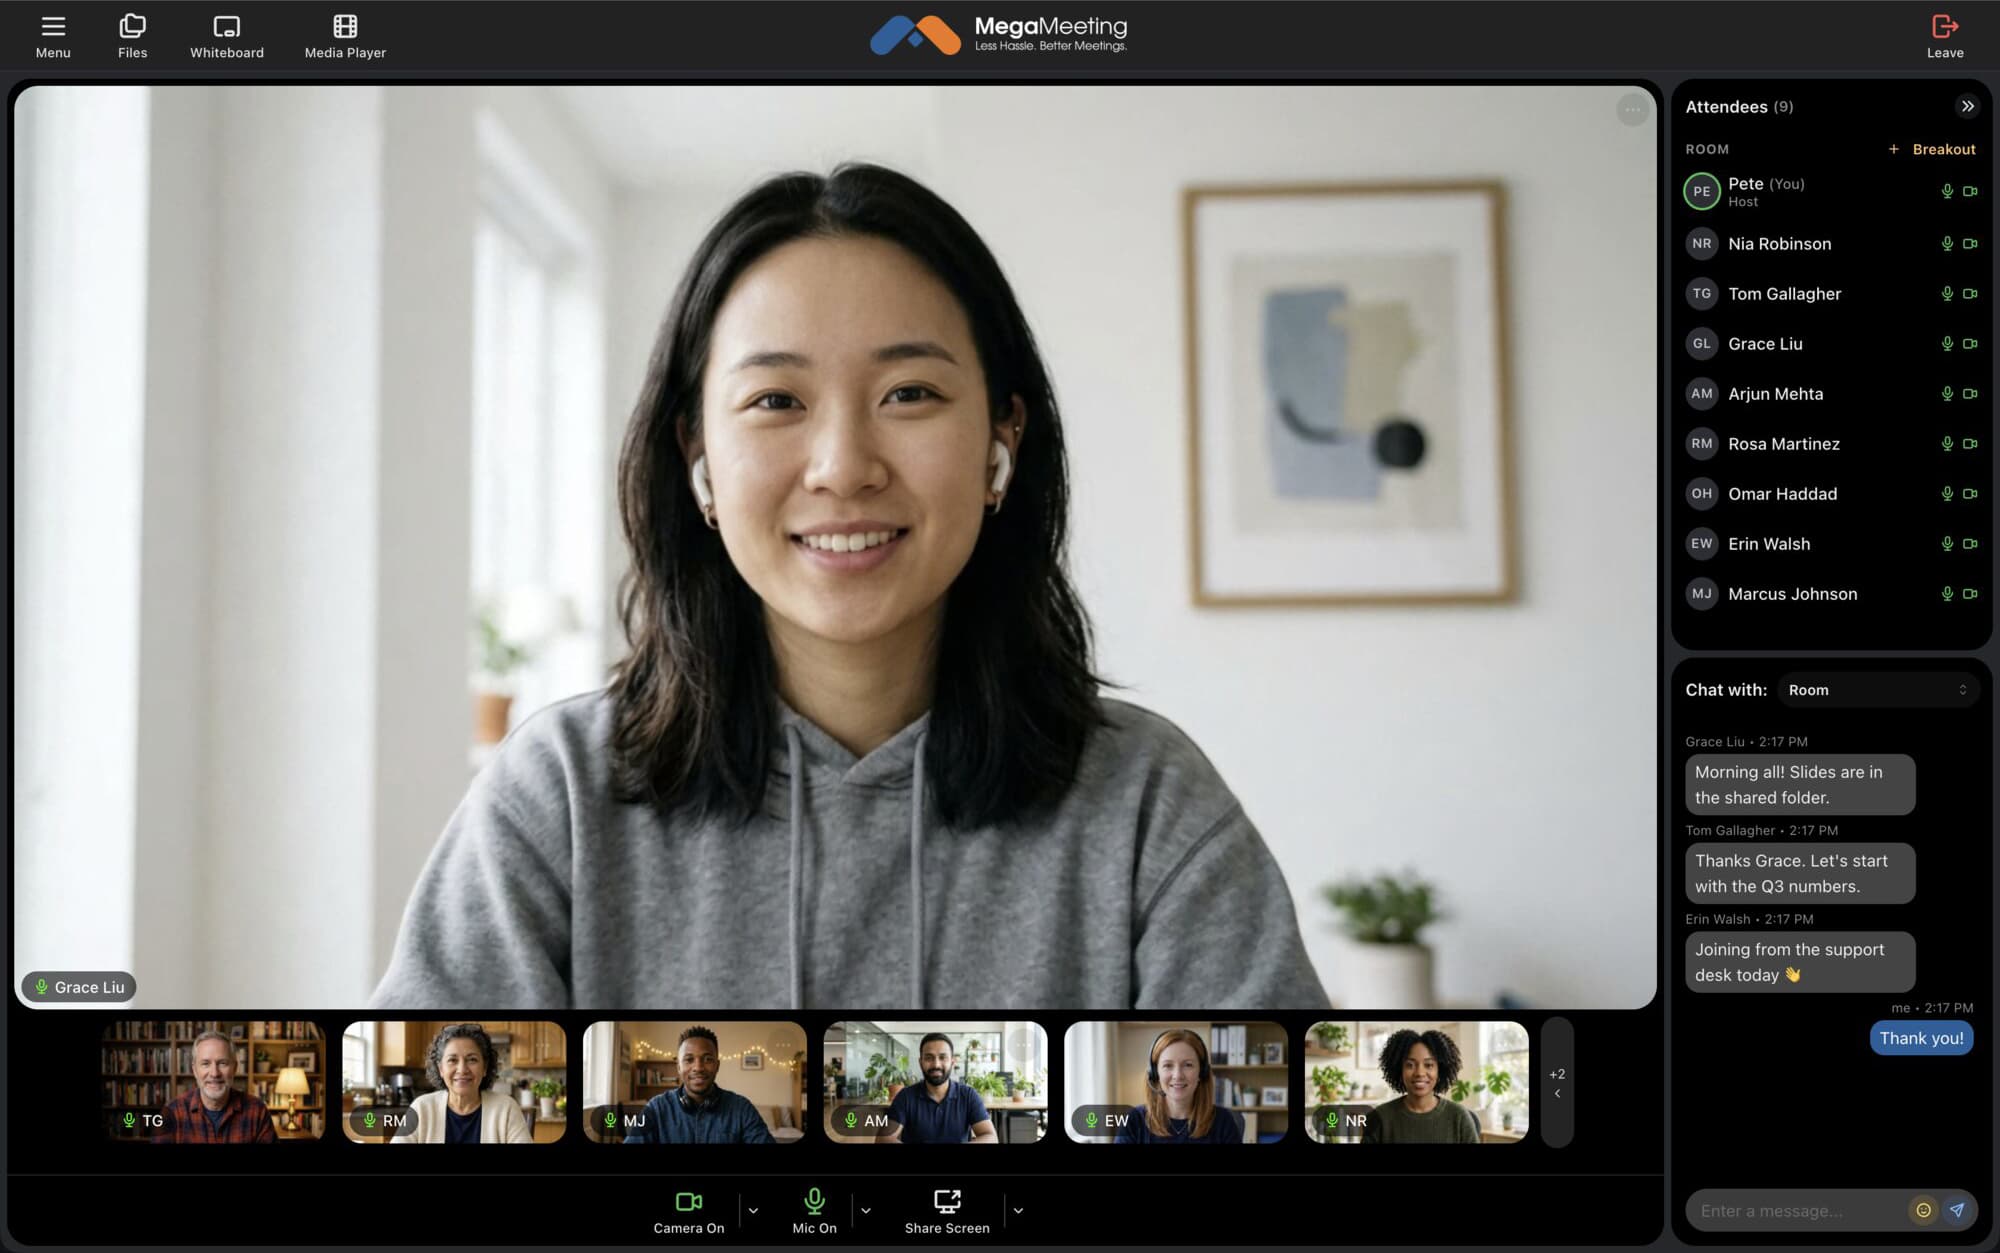Start Share Screen
Viewport: 2000px width, 1253px height.
click(947, 1210)
